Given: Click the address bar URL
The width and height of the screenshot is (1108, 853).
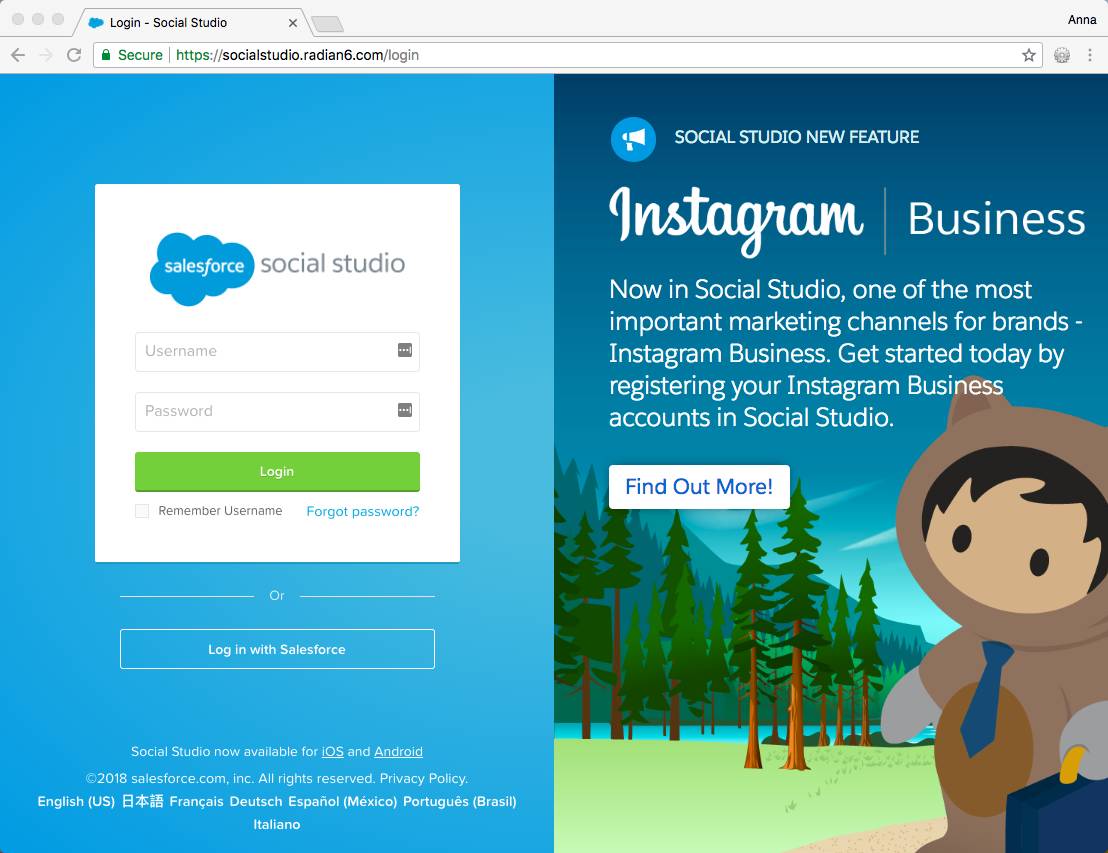Looking at the screenshot, I should 297,55.
